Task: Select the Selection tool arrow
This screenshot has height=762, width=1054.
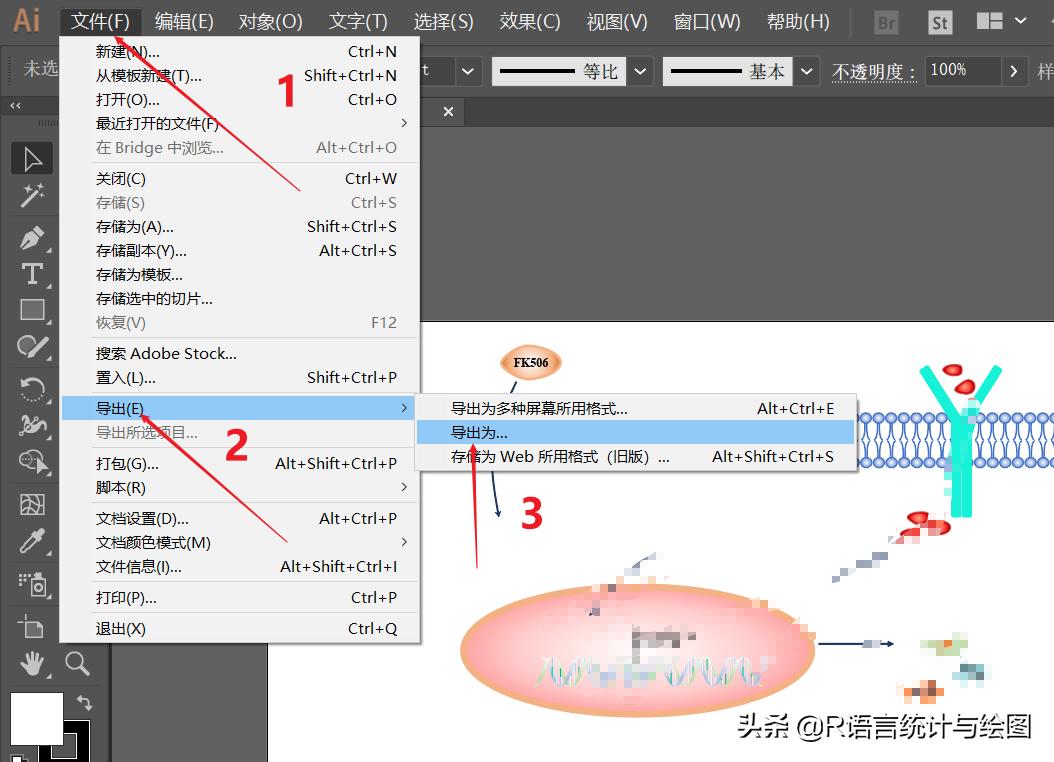Action: tap(31, 158)
